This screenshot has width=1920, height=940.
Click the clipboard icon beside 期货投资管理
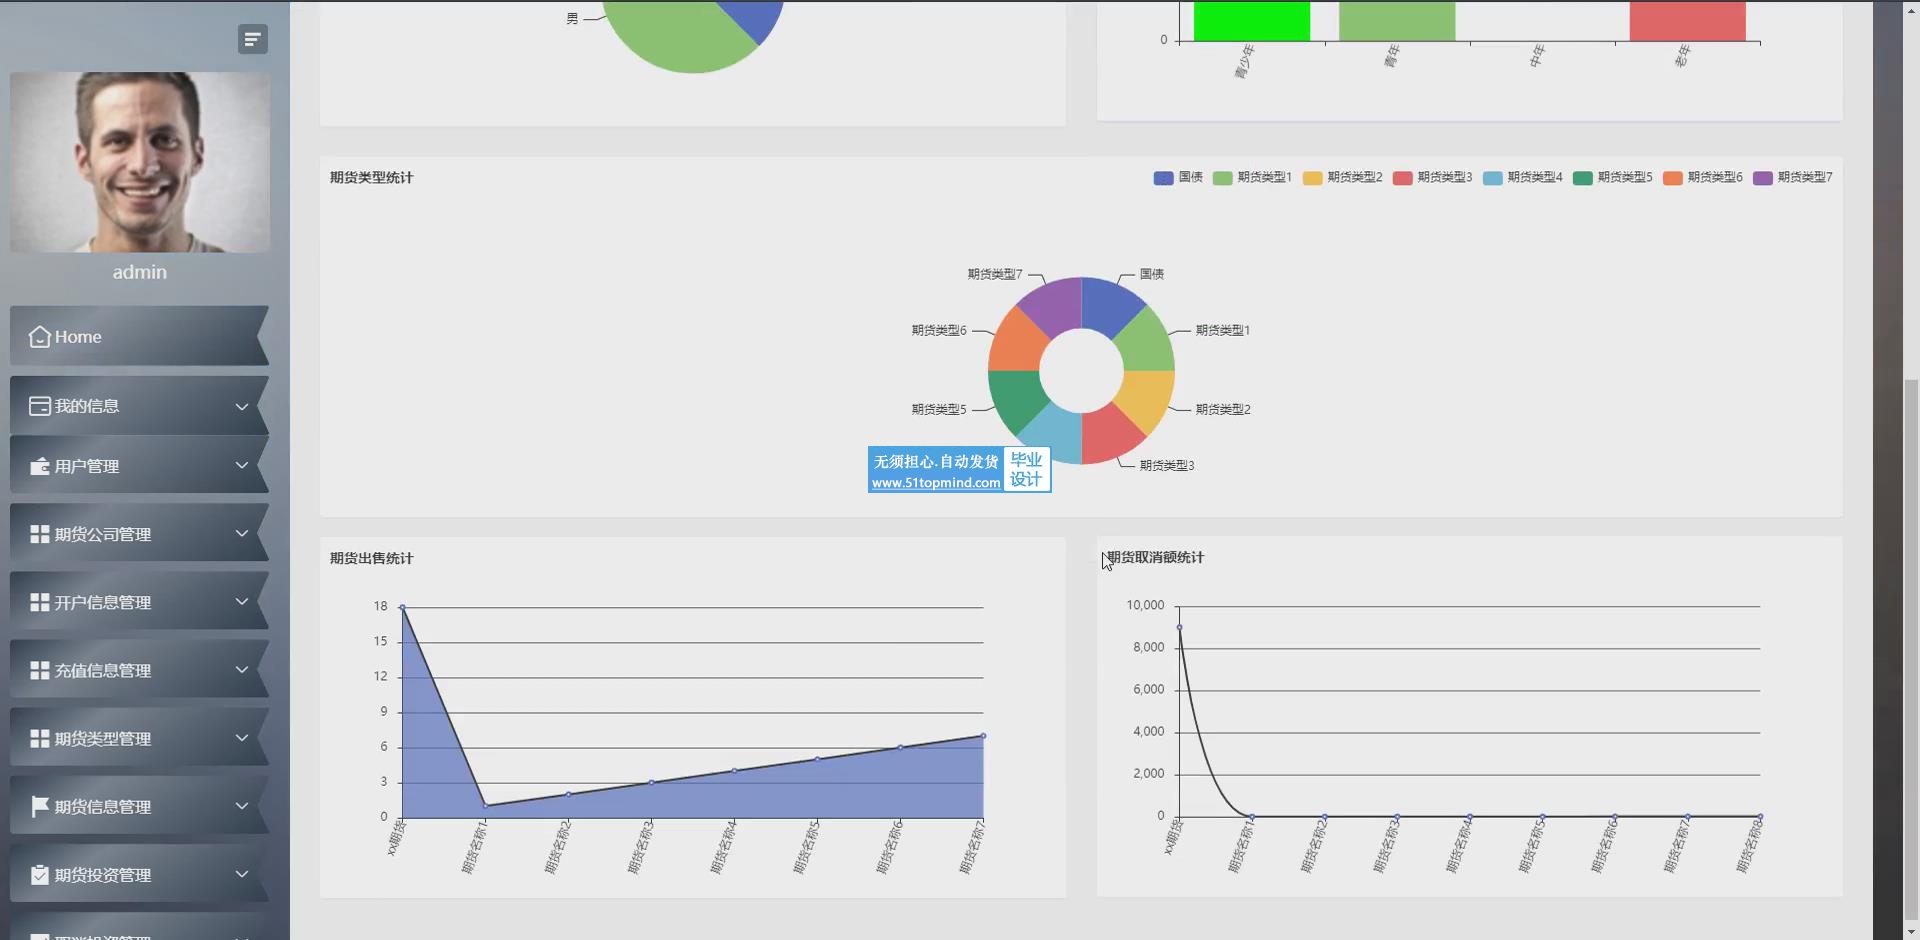40,874
